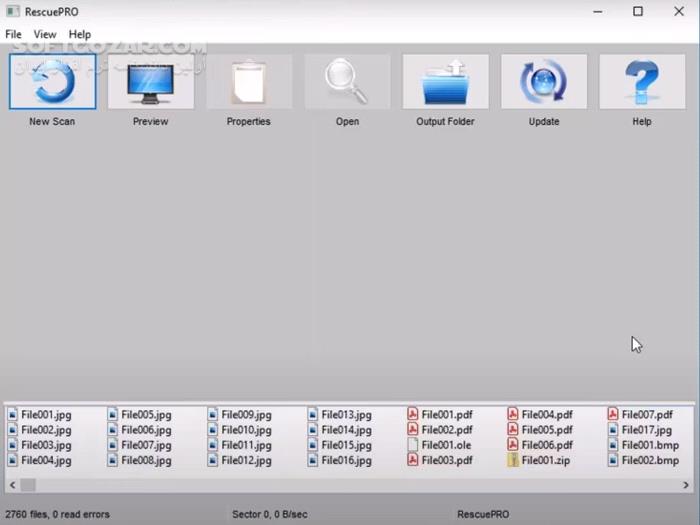Click left arrow of horizontal scrollbar
The height and width of the screenshot is (525, 700).
(12, 485)
